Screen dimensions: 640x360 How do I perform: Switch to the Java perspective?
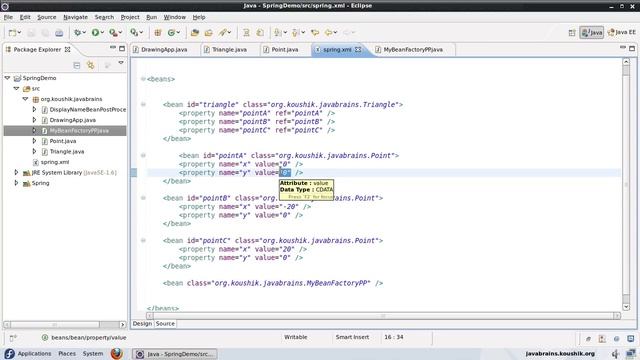coord(591,33)
